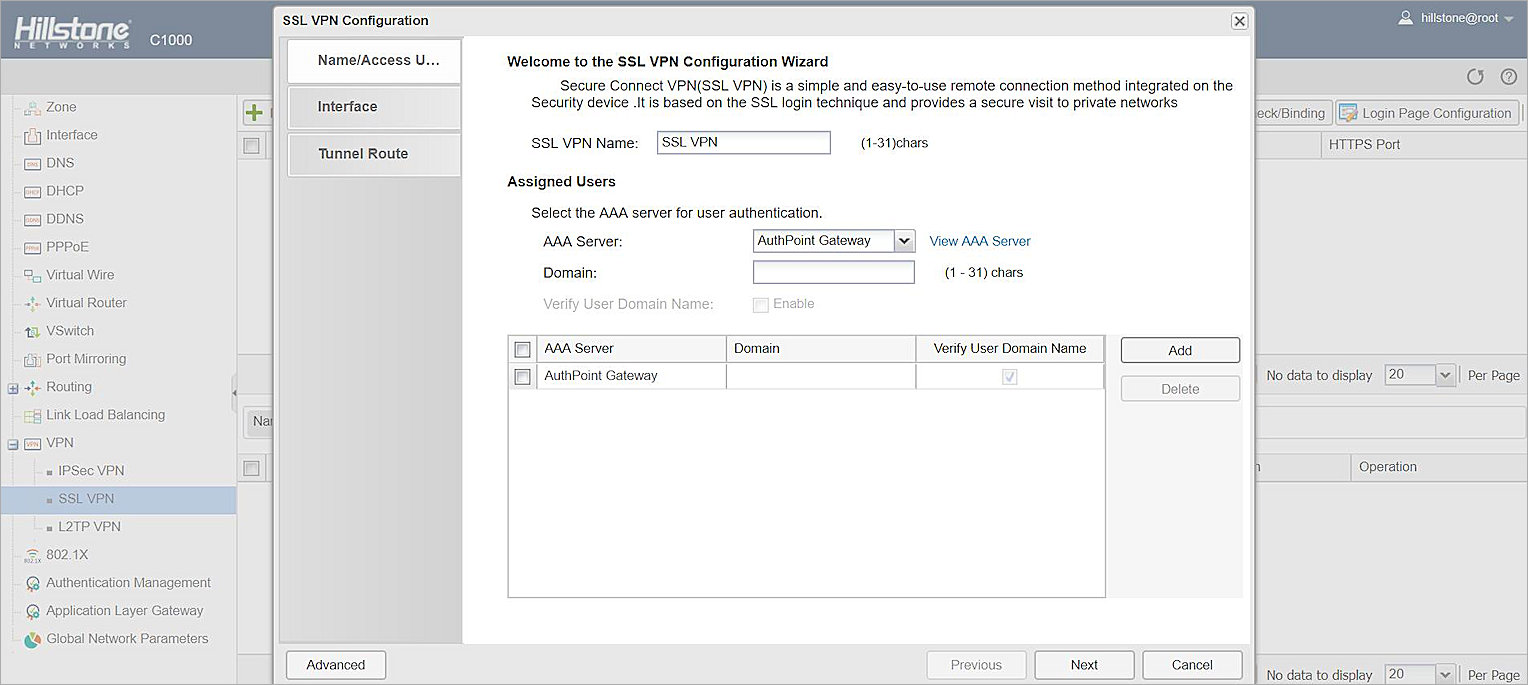Screen dimensions: 1528x685
Task: Switch to the Interface wizard tab
Action: 373,107
